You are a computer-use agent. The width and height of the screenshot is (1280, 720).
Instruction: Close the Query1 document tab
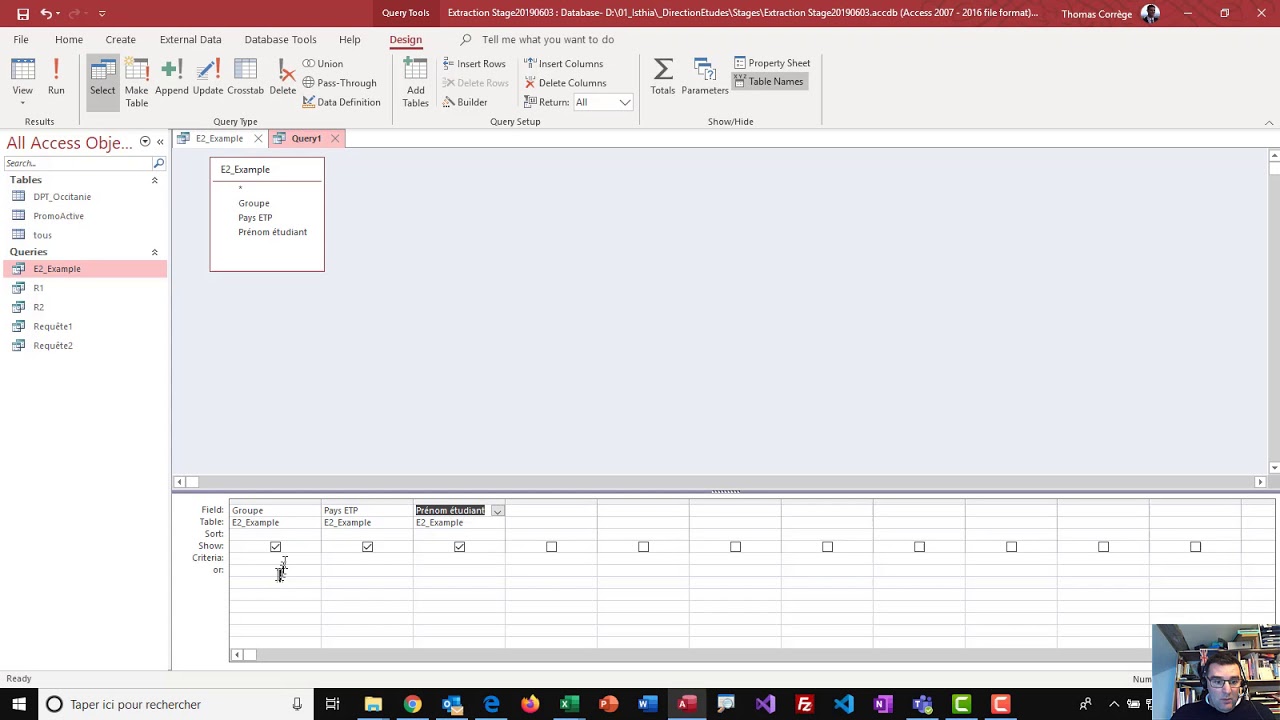click(335, 139)
